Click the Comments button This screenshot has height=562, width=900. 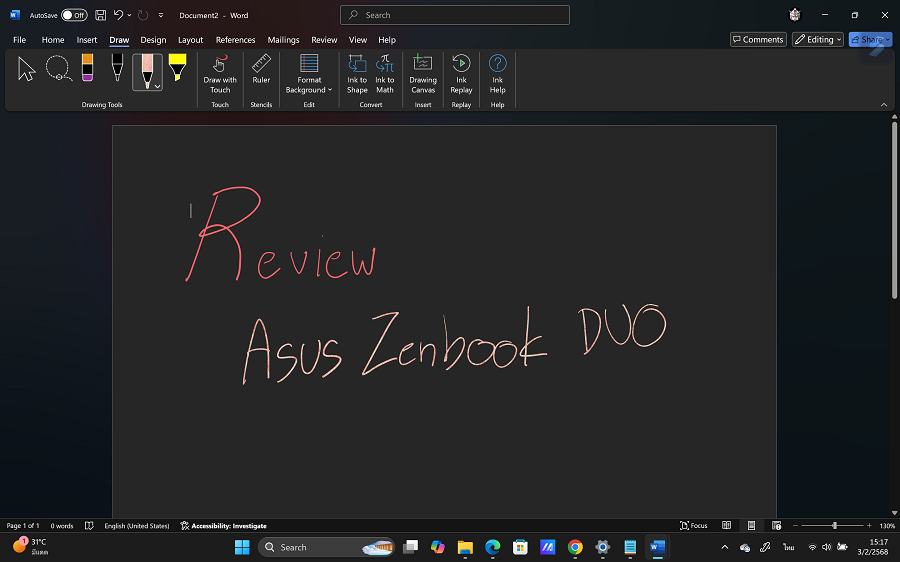[x=758, y=40]
